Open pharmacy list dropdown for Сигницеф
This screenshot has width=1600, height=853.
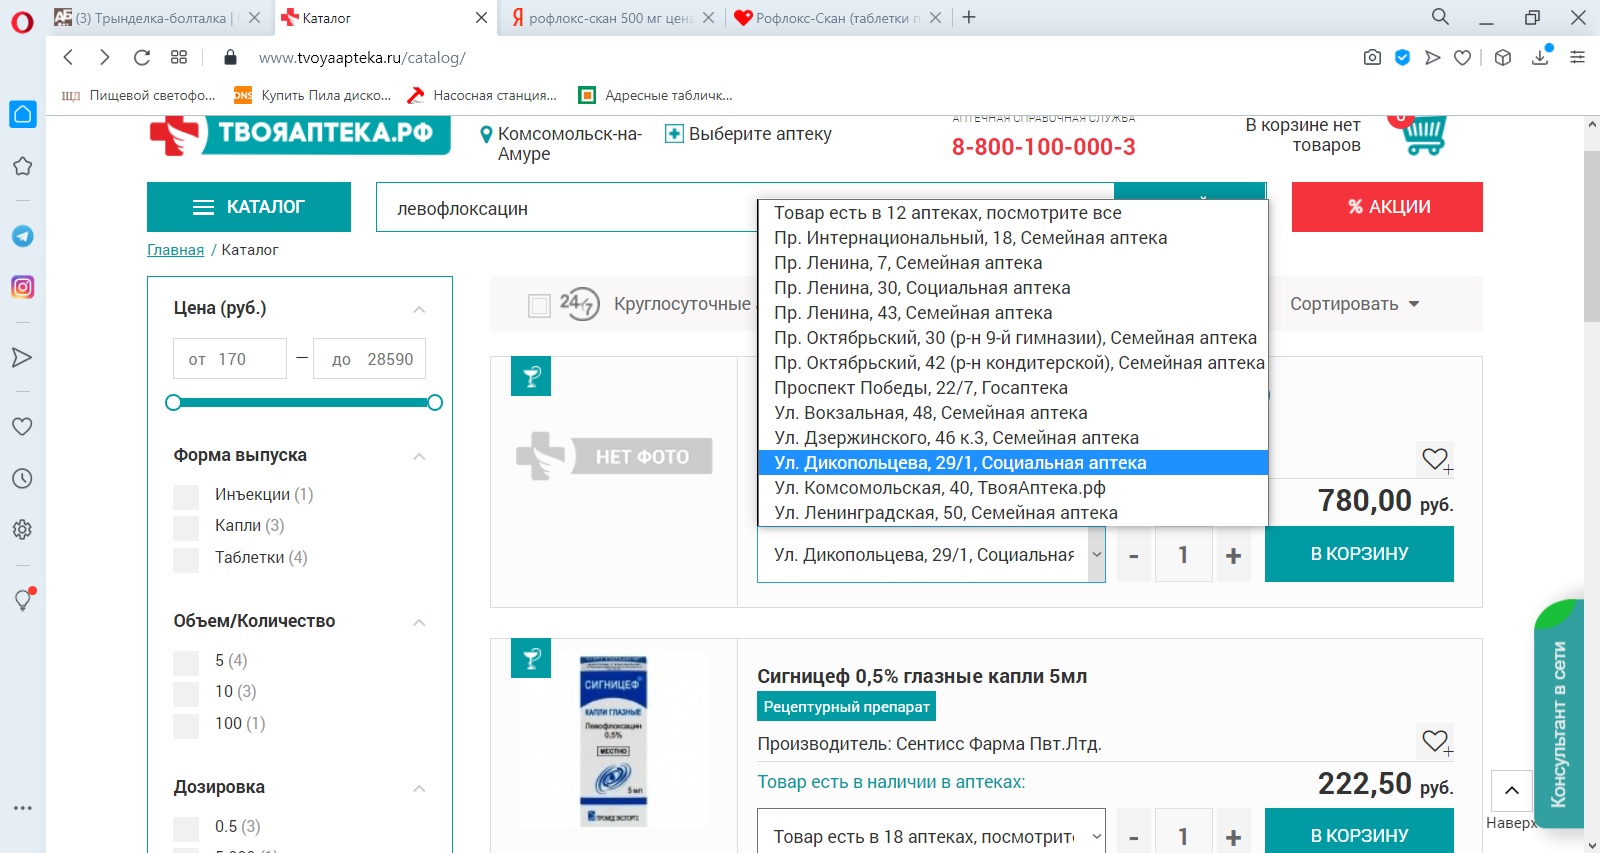click(x=931, y=836)
